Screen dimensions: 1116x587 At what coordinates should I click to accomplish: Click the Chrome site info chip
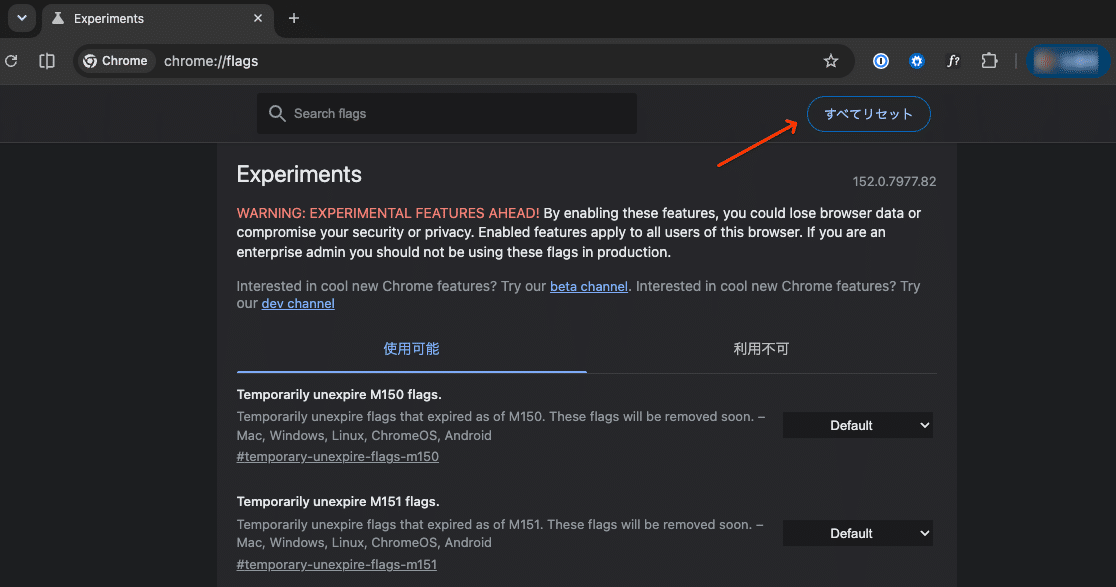coord(115,61)
